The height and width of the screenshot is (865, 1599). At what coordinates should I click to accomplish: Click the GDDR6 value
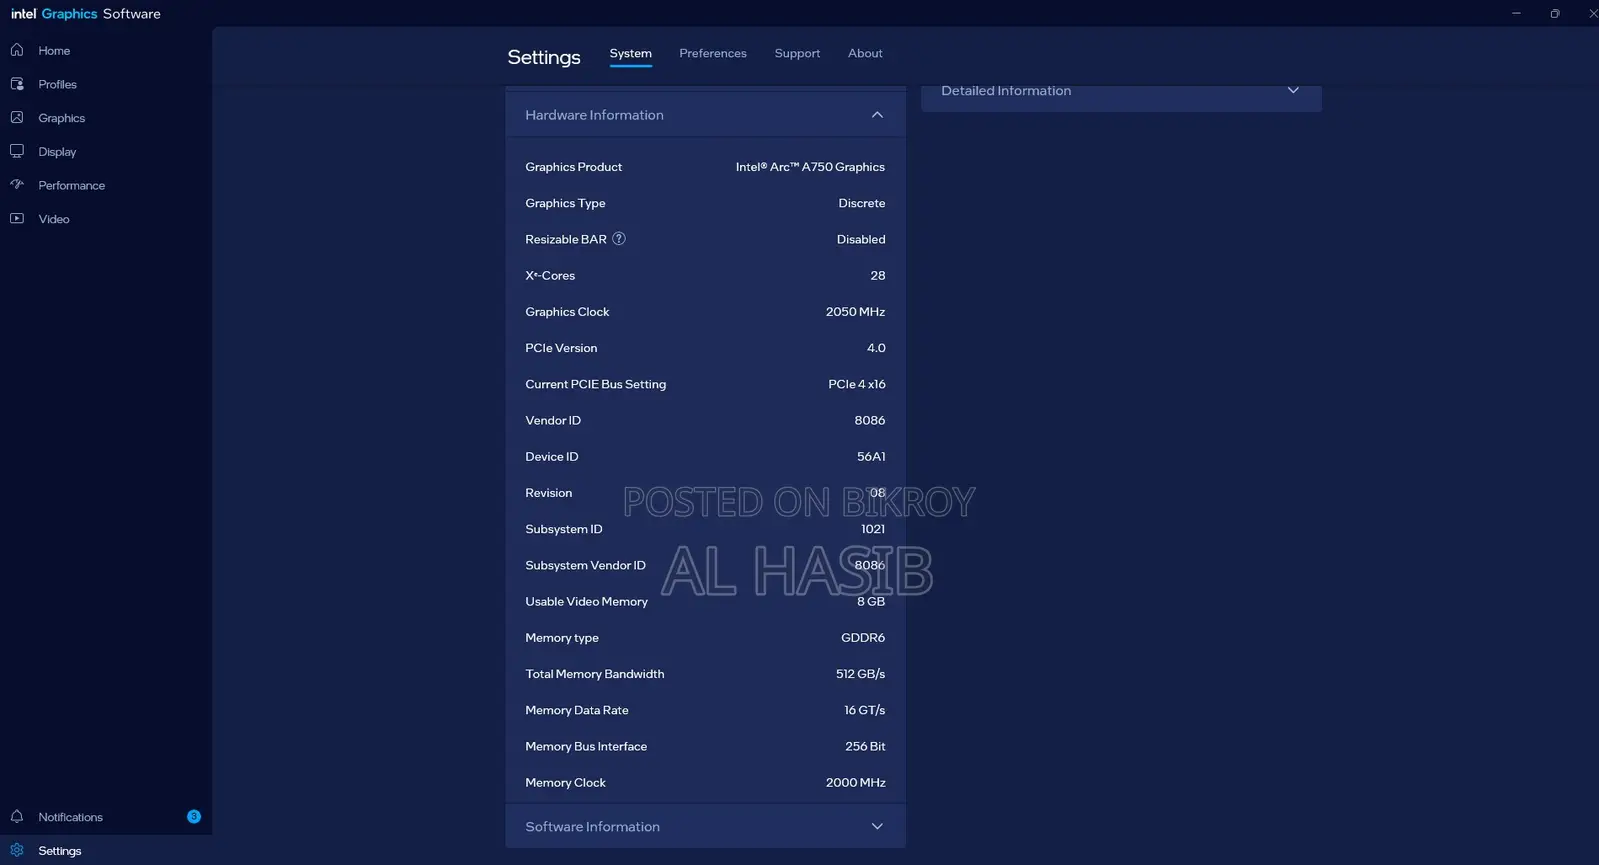863,638
